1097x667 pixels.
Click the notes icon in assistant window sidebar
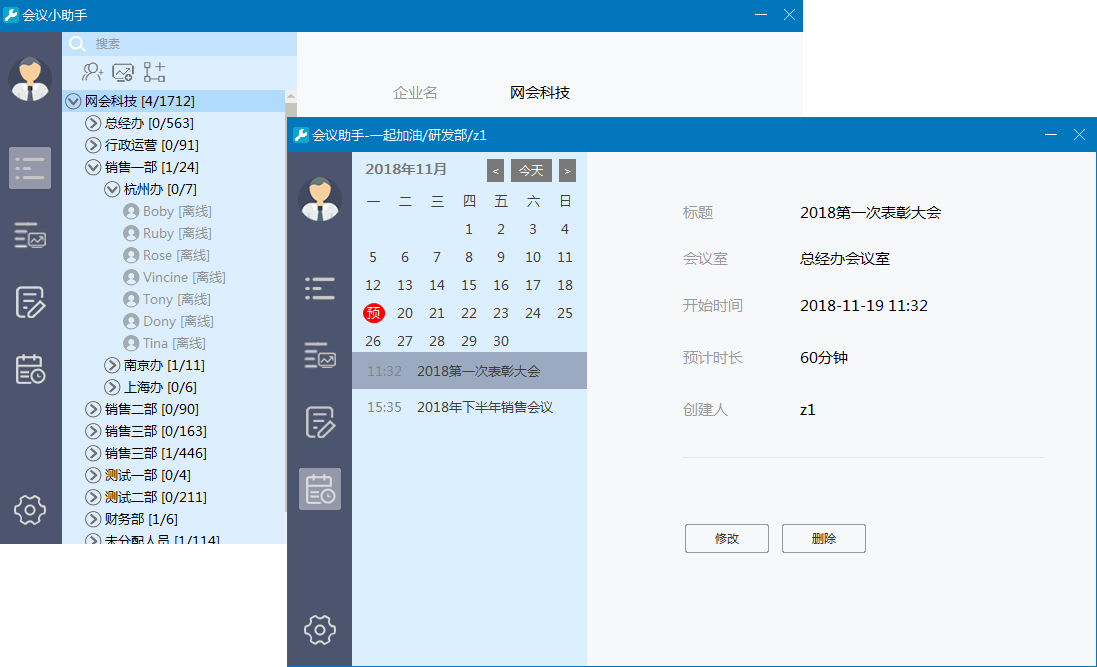point(319,421)
